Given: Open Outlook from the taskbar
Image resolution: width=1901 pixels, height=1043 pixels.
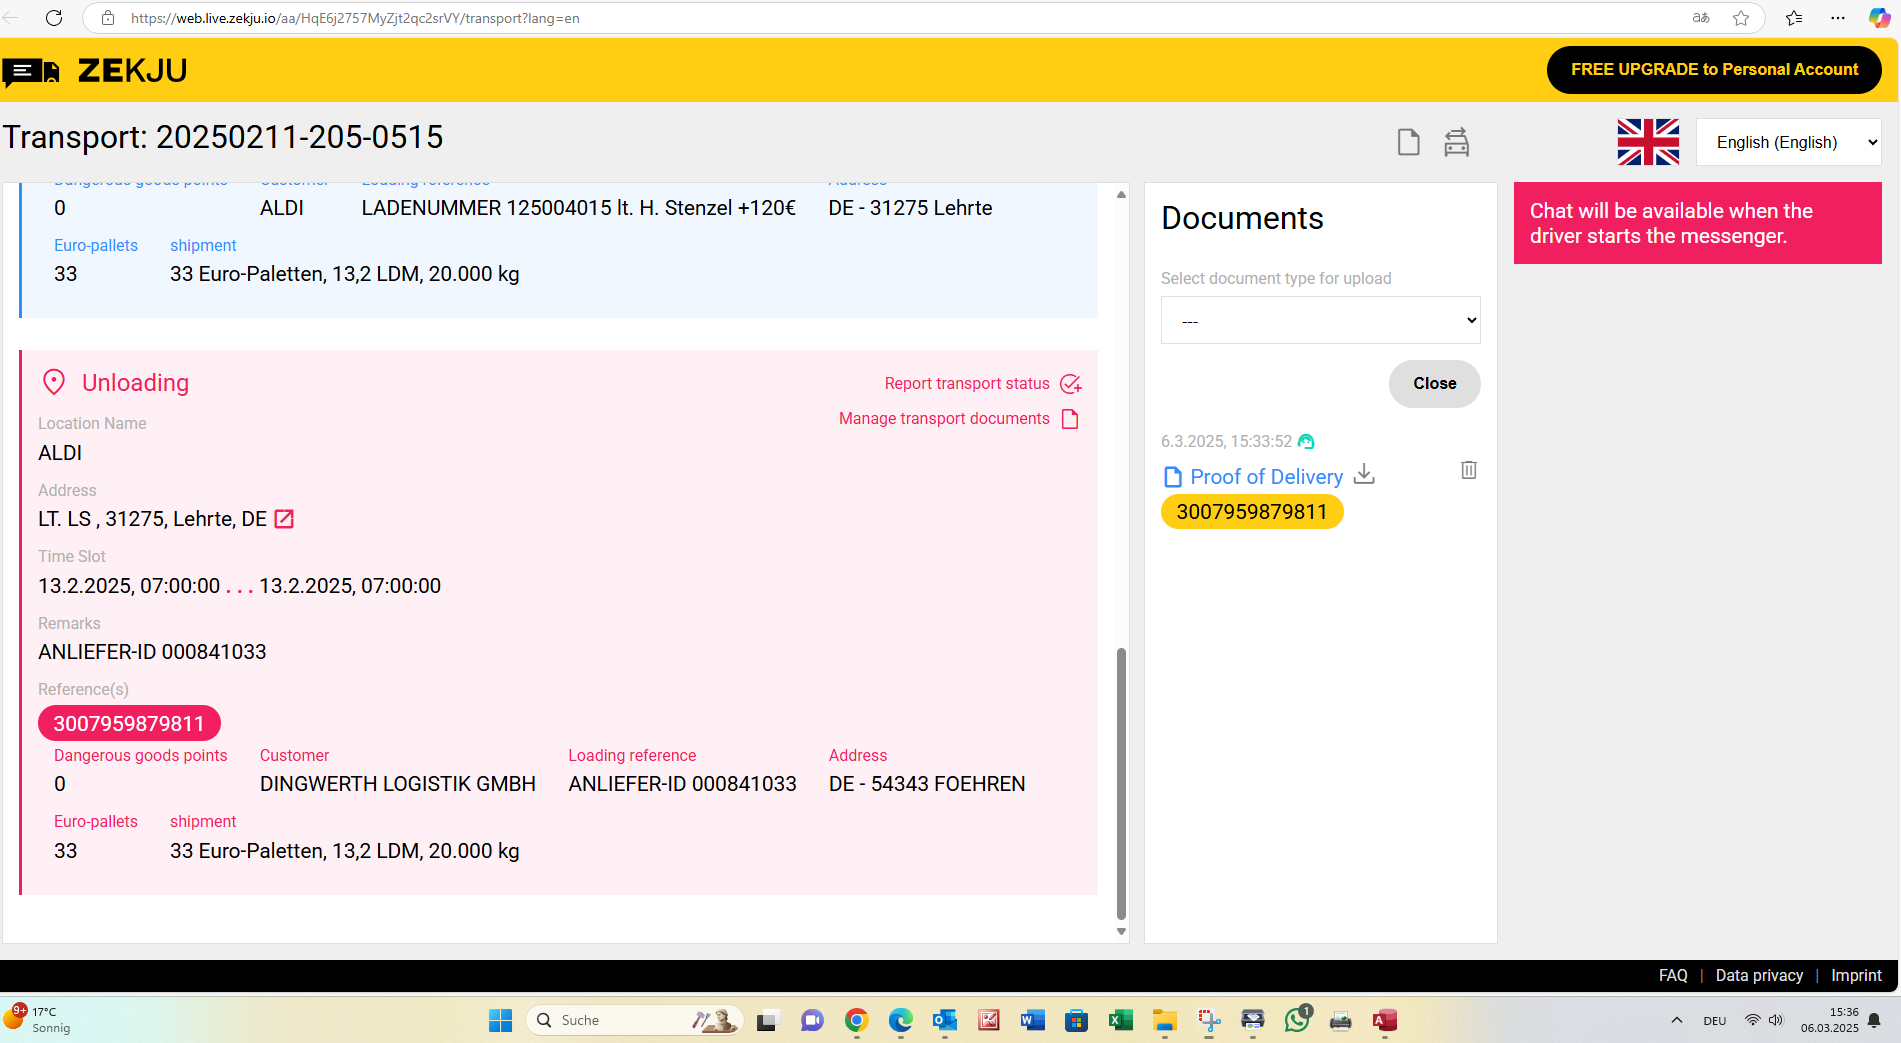Looking at the screenshot, I should point(944,1020).
